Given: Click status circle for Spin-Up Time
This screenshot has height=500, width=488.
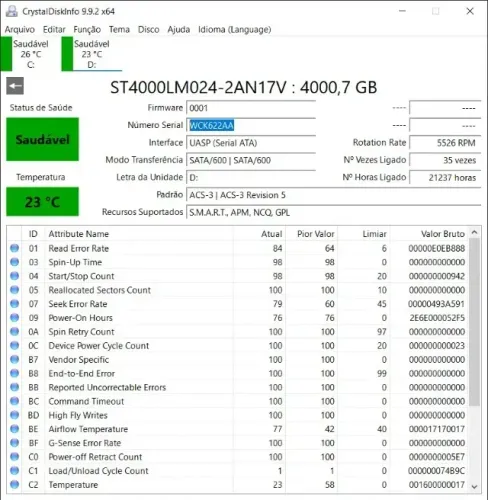Looking at the screenshot, I should [x=14, y=262].
